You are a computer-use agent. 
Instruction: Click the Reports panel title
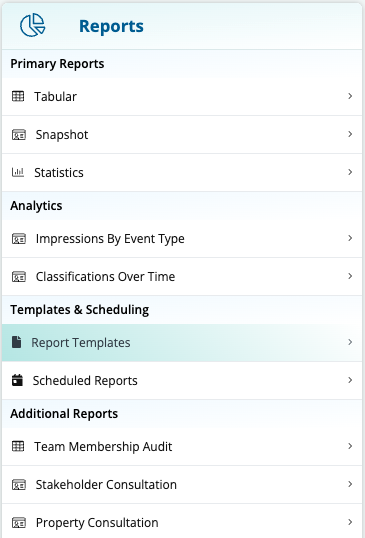111,26
